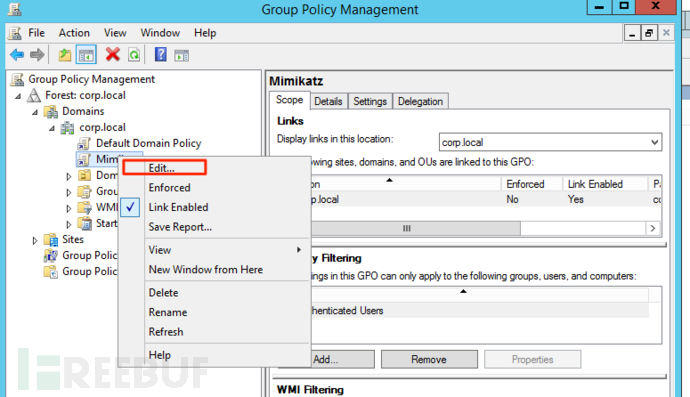Open View submenu arrow in context menu
690x397 pixels.
(x=299, y=250)
